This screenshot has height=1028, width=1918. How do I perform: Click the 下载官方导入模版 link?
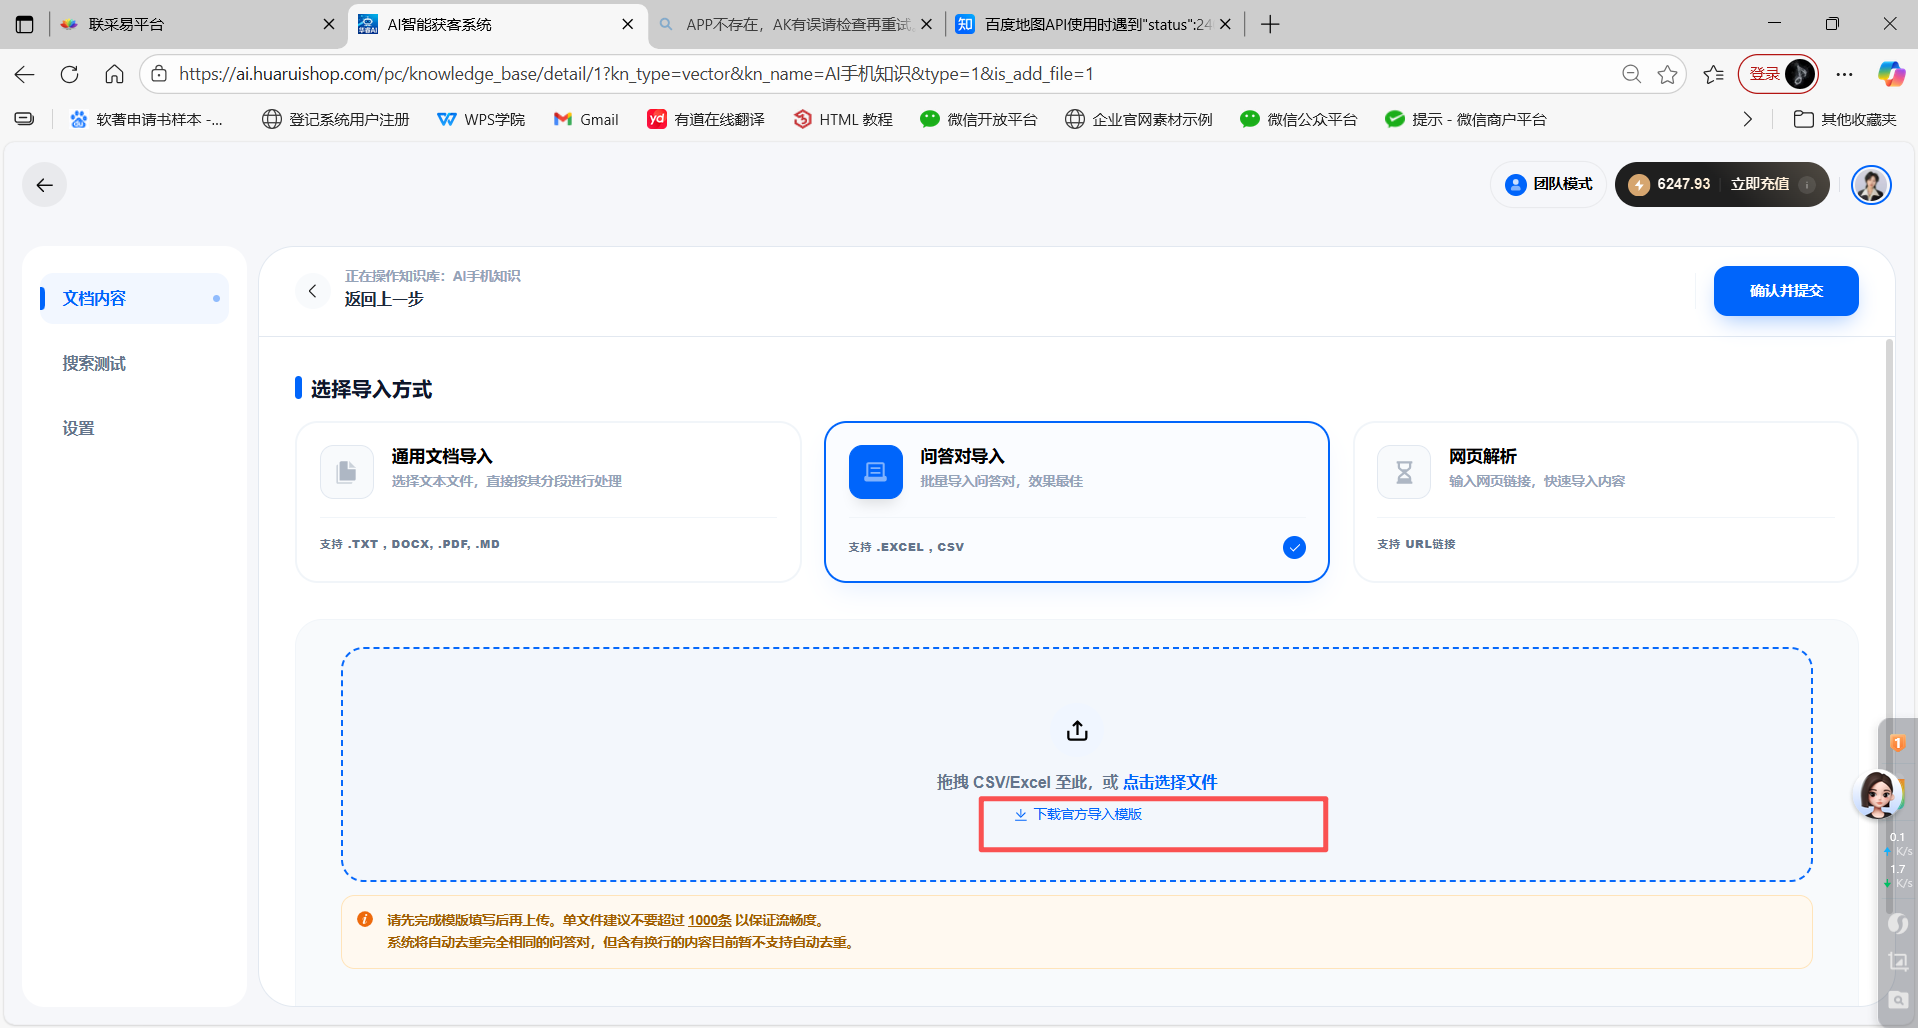coord(1087,814)
